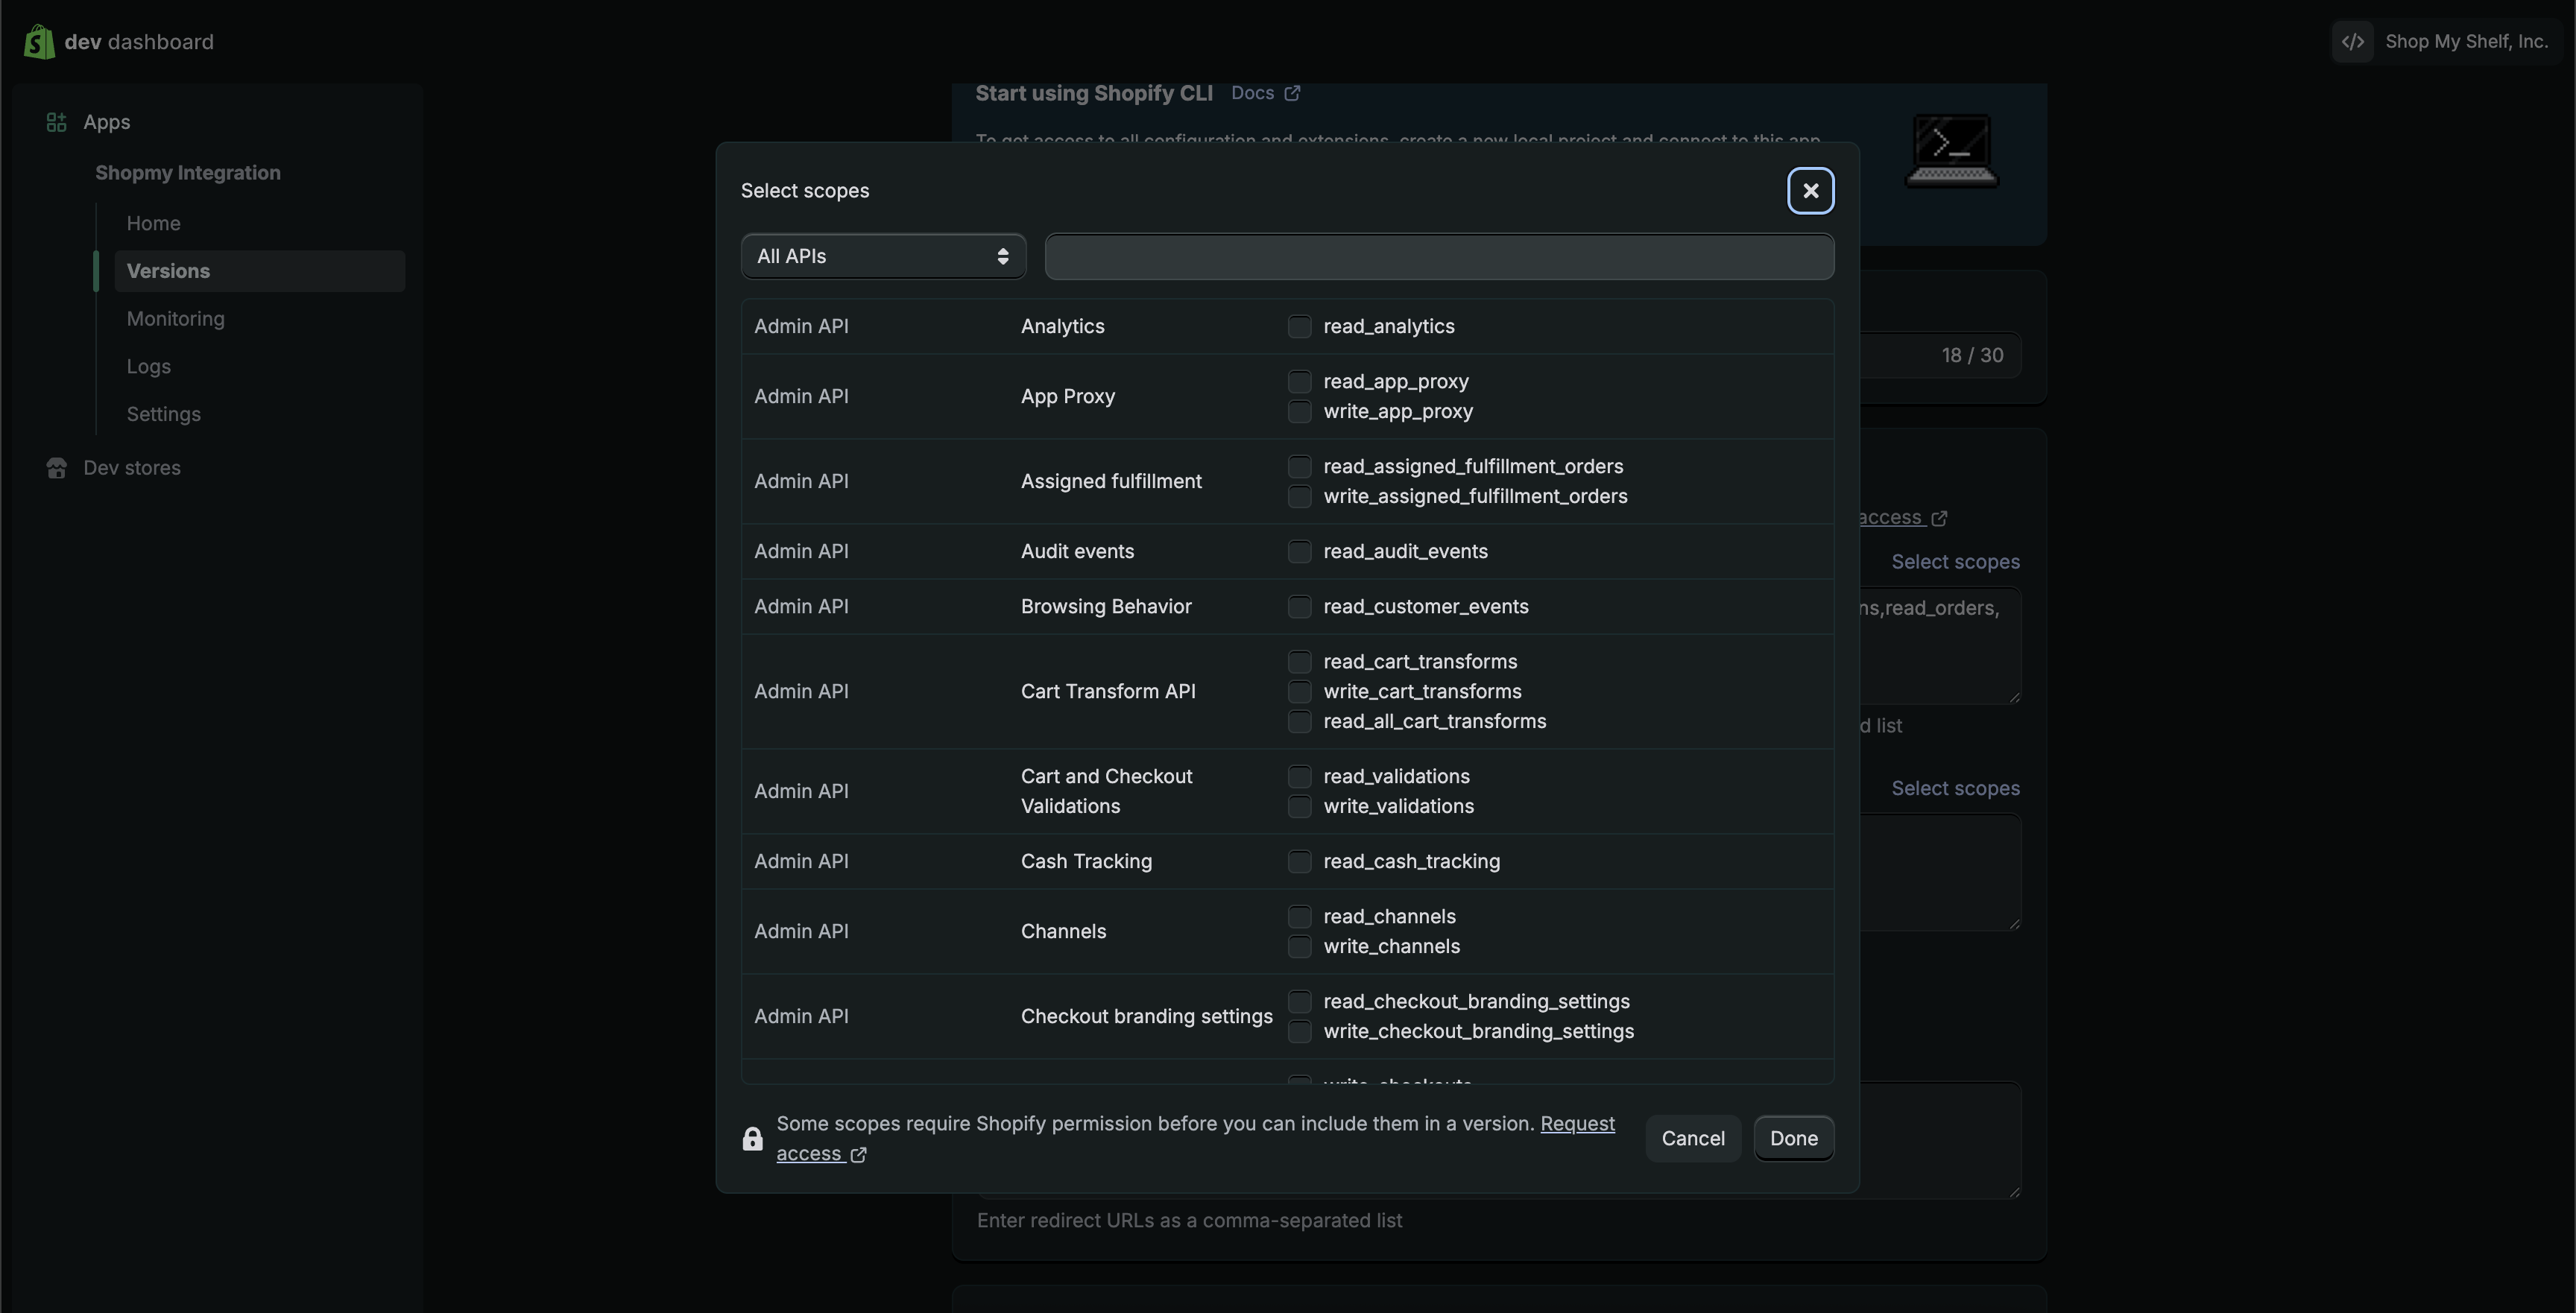Enable the read_customer_events scope

click(x=1299, y=606)
